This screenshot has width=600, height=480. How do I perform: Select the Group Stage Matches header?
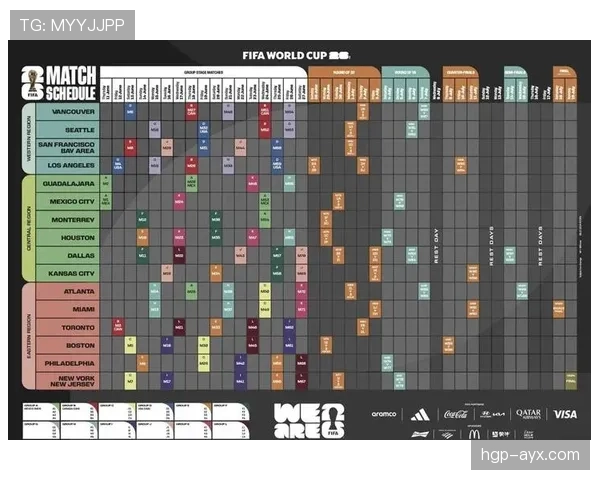204,72
